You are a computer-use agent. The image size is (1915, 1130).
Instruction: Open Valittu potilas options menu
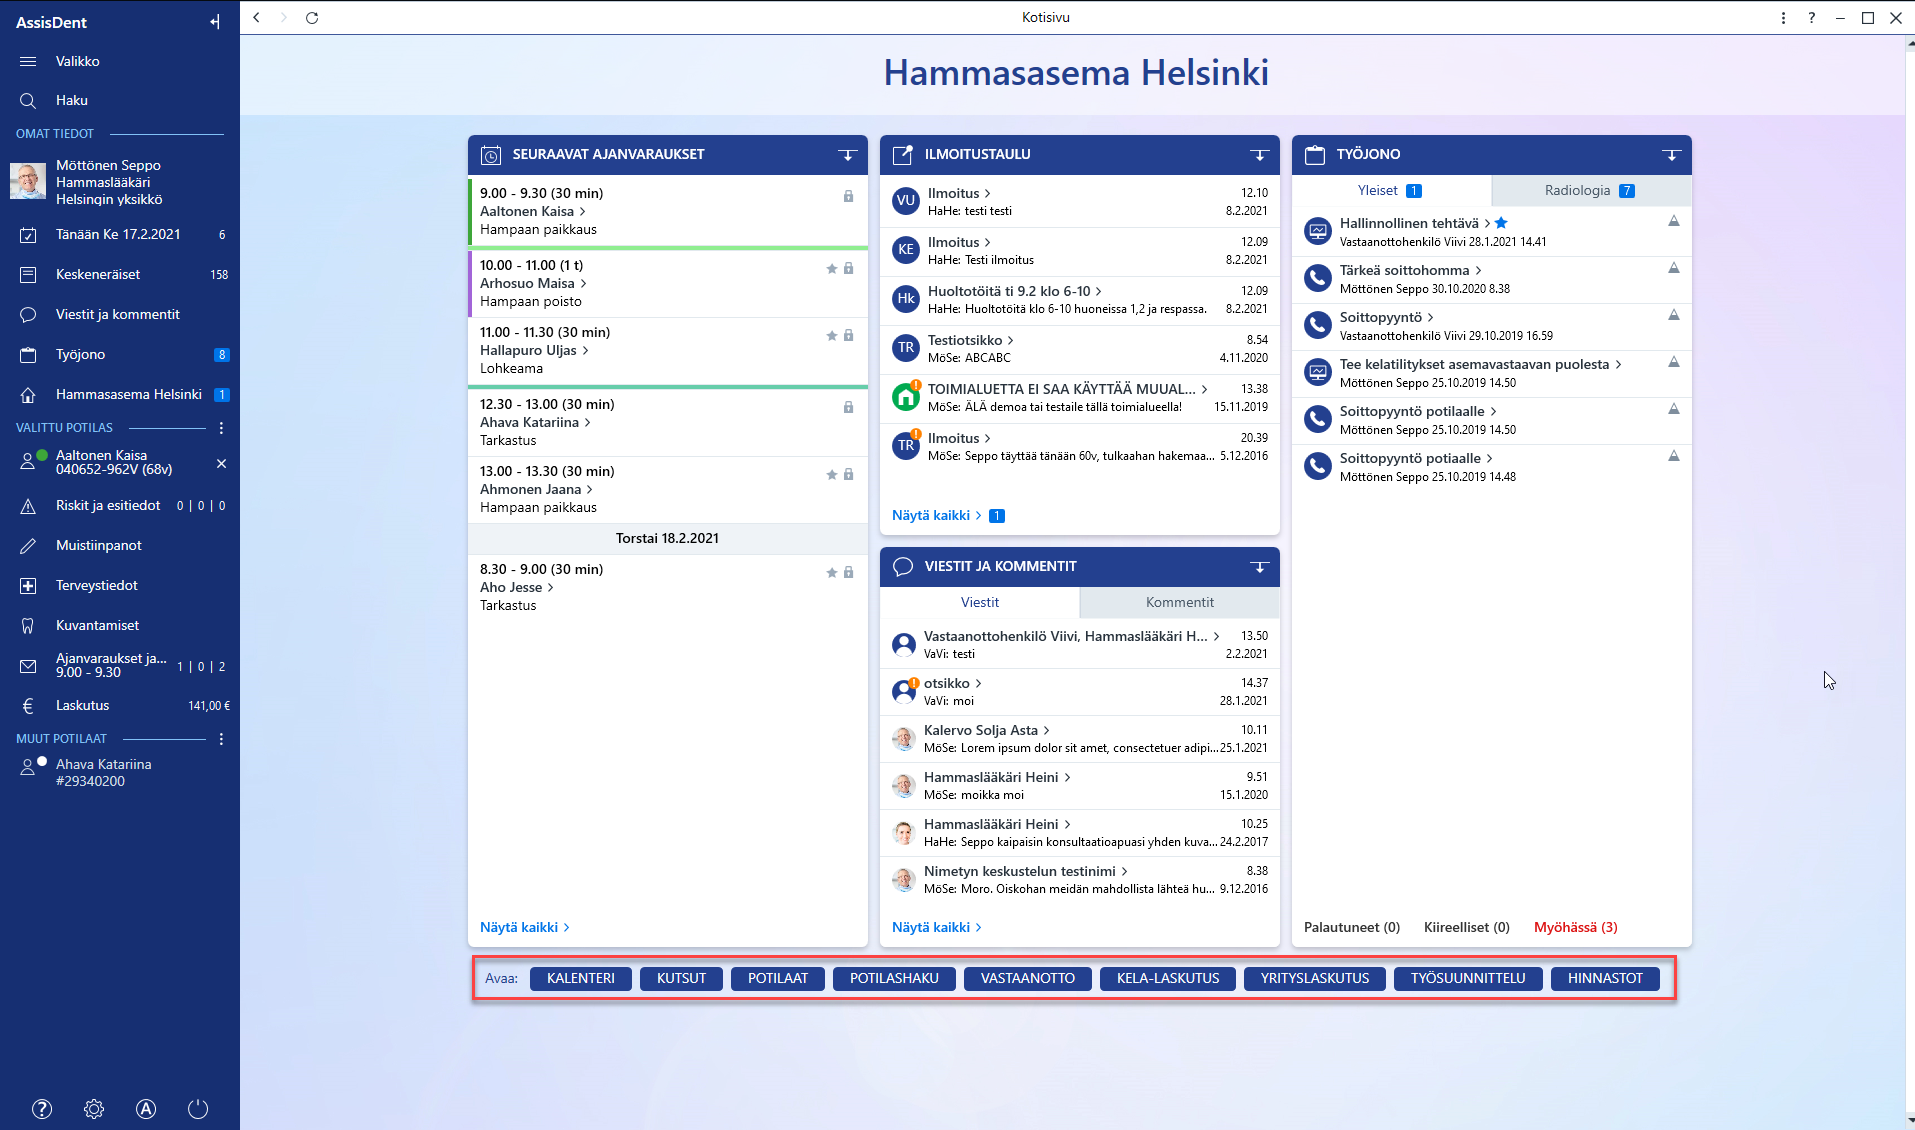point(221,427)
